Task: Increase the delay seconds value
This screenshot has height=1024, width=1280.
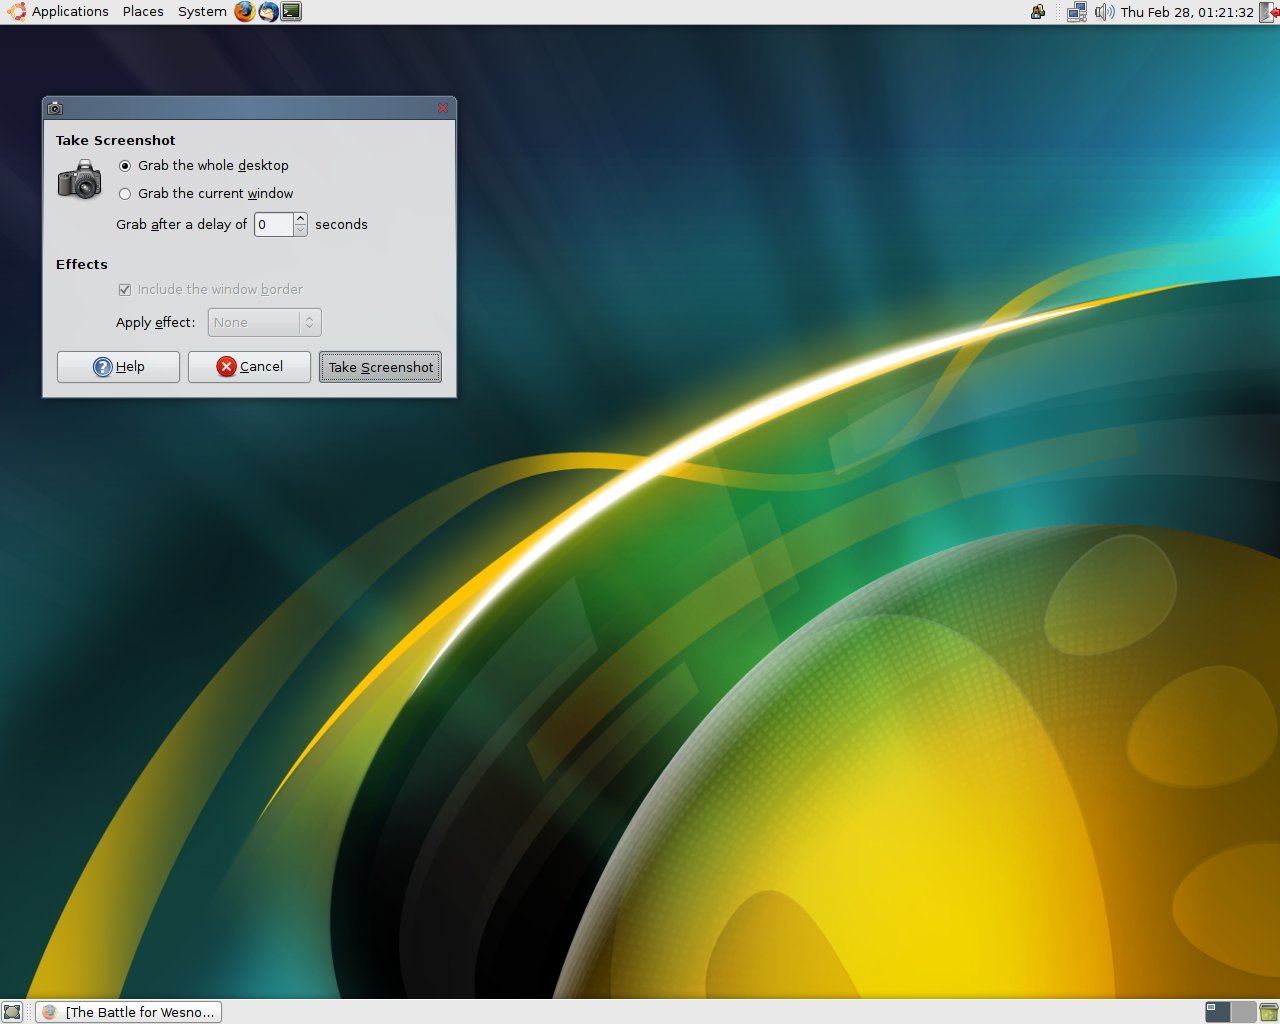Action: pyautogui.click(x=300, y=218)
